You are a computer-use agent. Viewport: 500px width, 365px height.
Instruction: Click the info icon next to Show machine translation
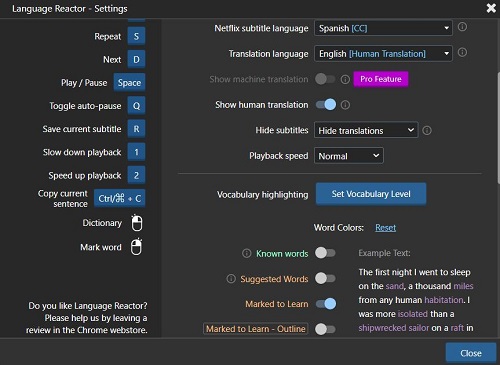345,79
